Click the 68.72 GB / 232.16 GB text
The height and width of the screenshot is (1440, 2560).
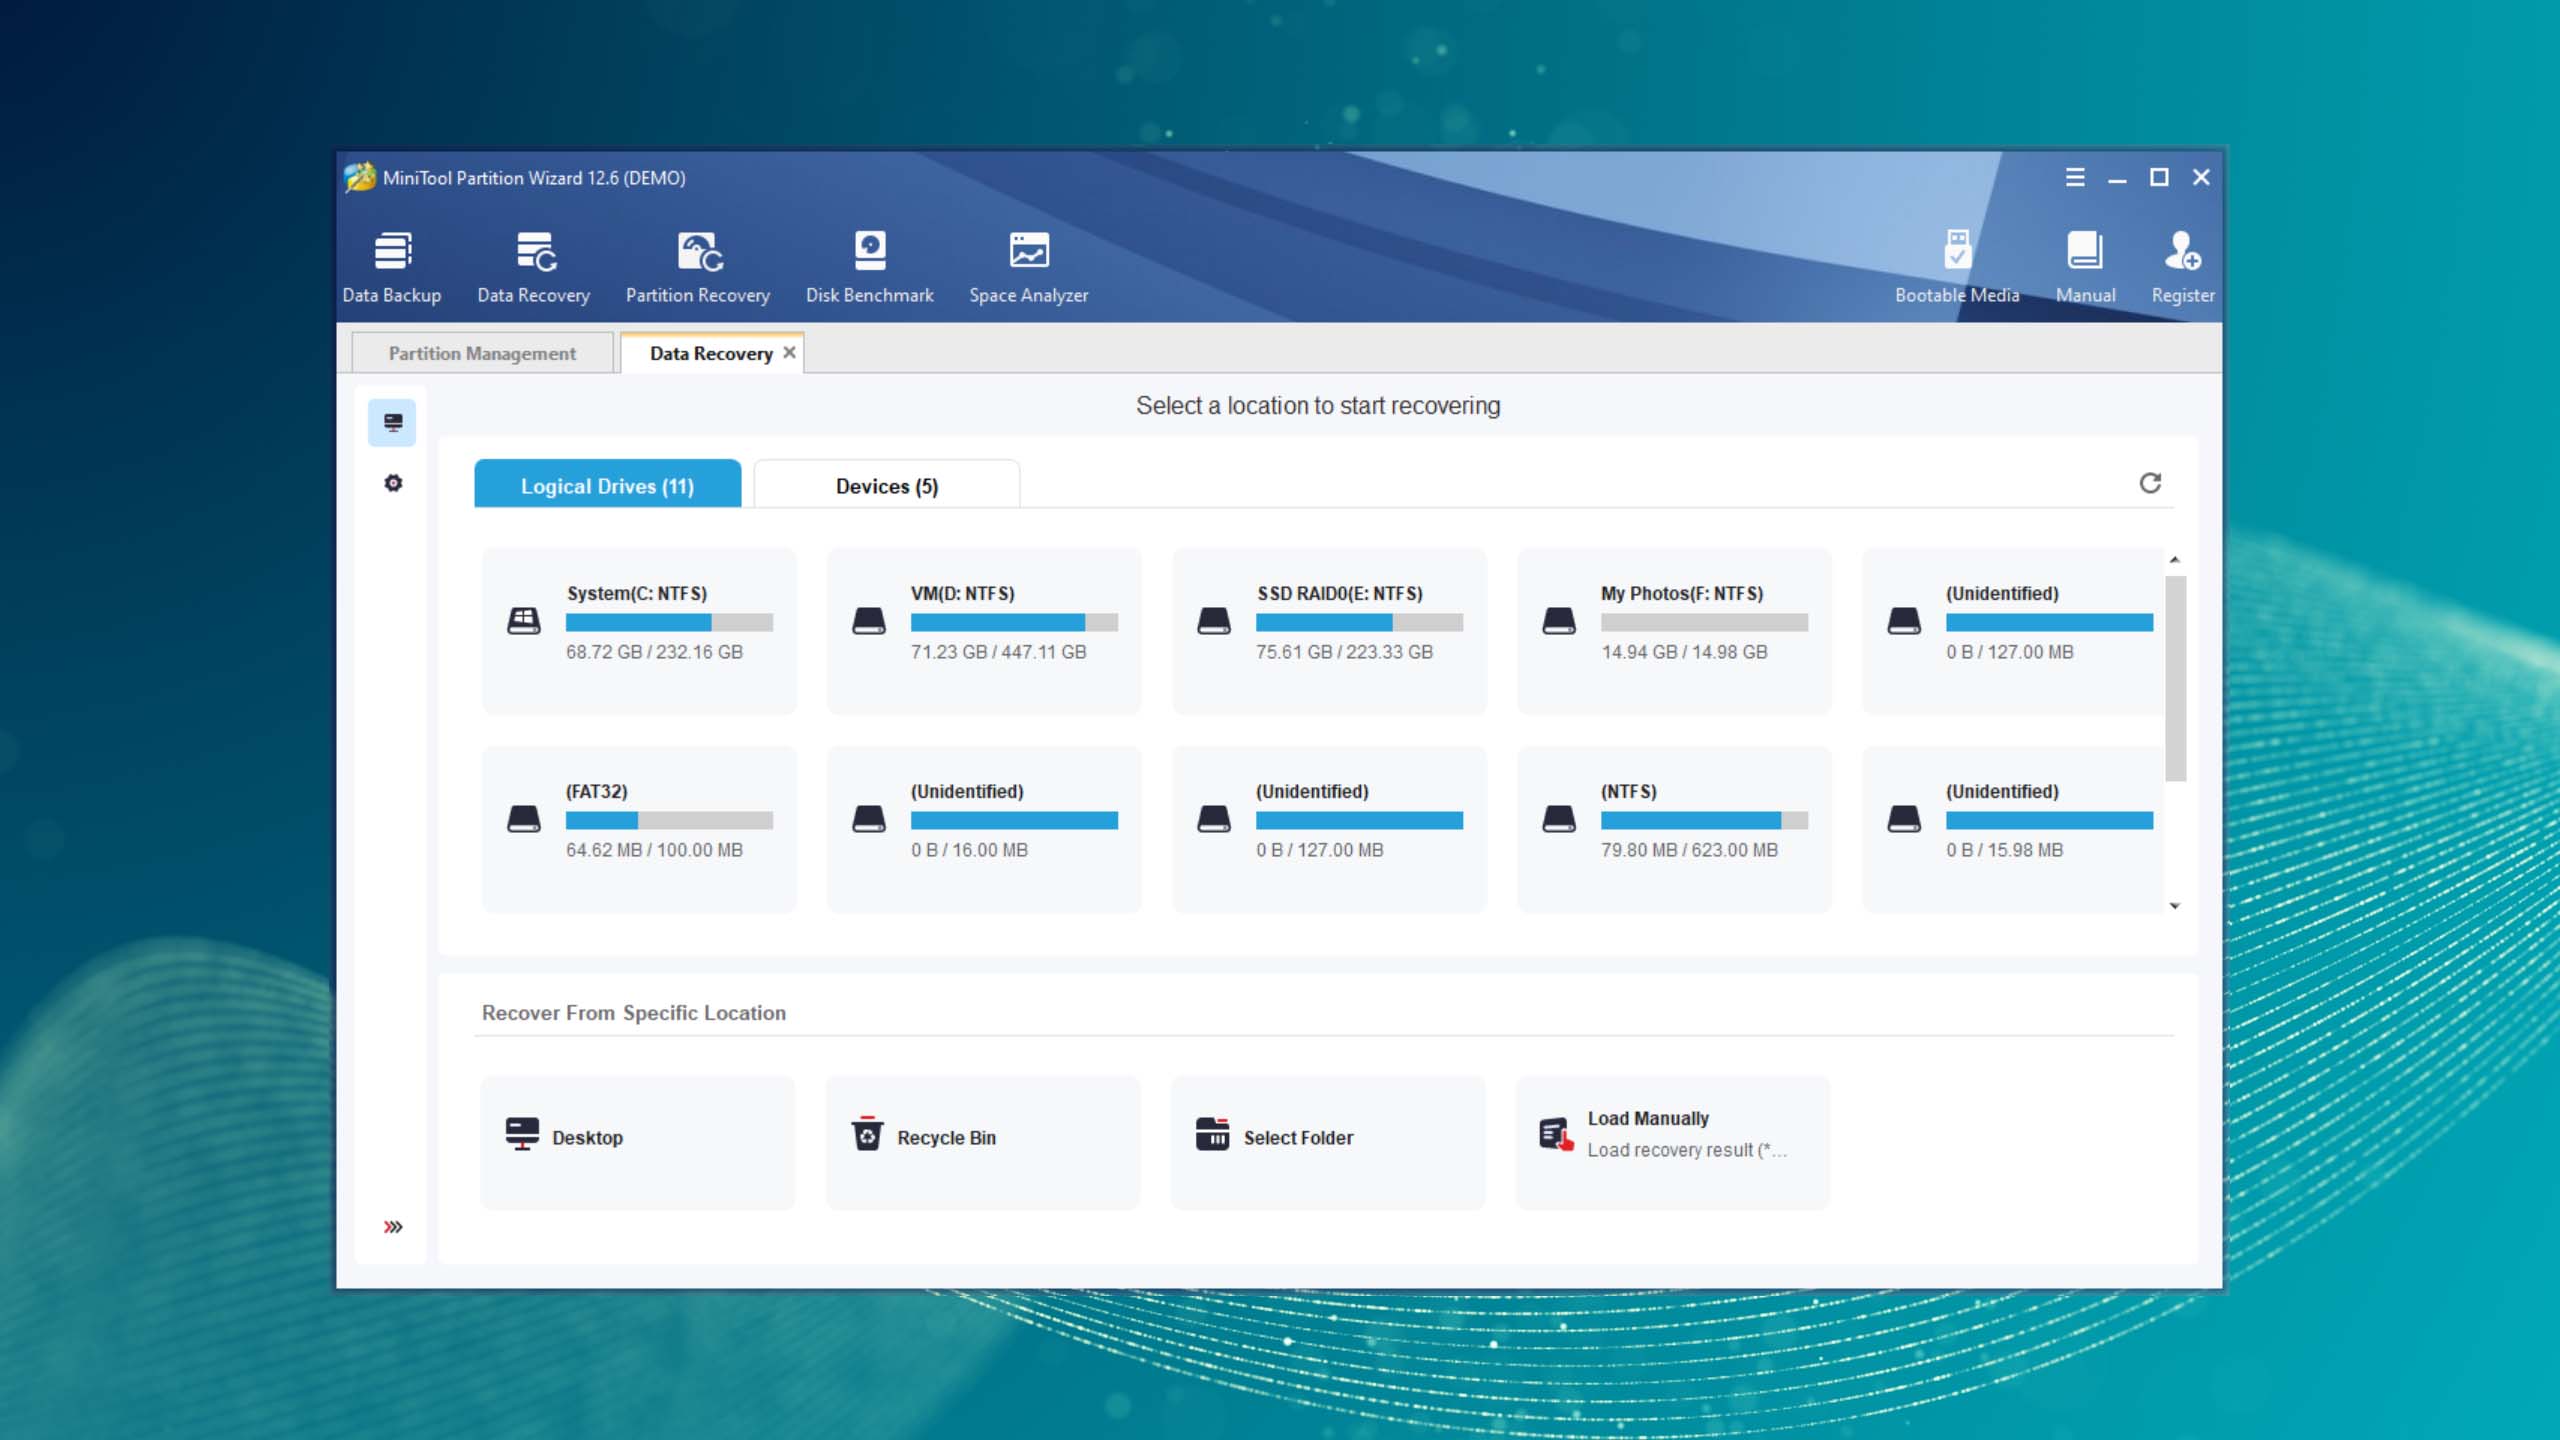click(654, 652)
